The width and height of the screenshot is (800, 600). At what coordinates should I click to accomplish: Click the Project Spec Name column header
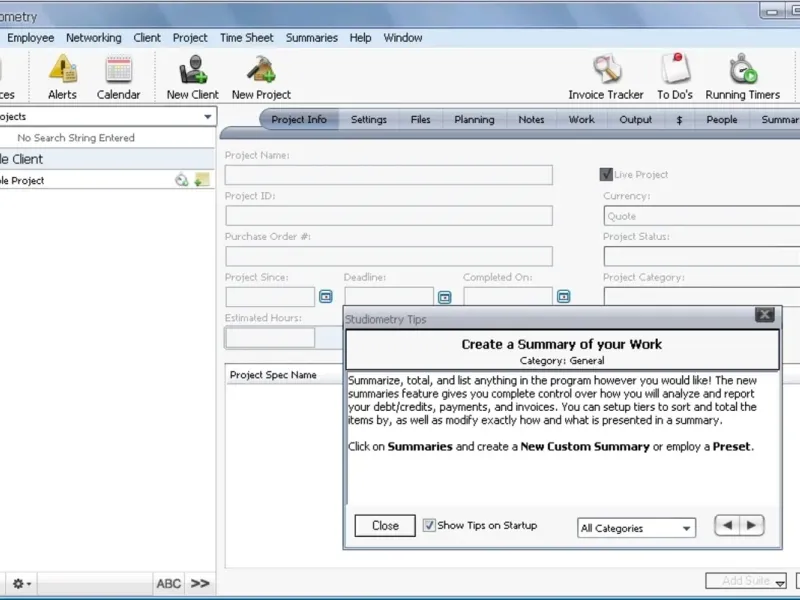tap(284, 374)
